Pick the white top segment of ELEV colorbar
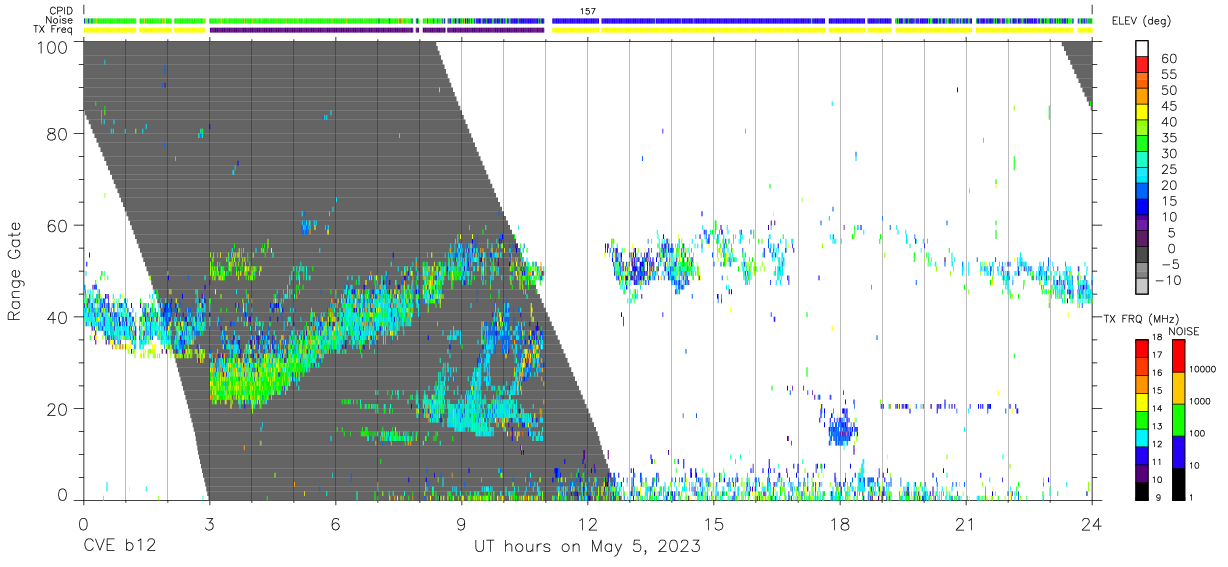 coord(1142,50)
